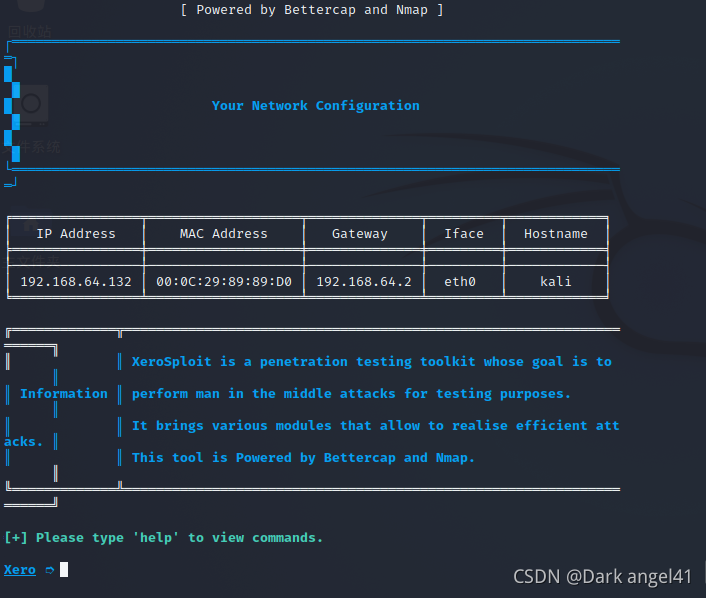Click the gateway value 192.168.64.2
706x598 pixels.
364,282
